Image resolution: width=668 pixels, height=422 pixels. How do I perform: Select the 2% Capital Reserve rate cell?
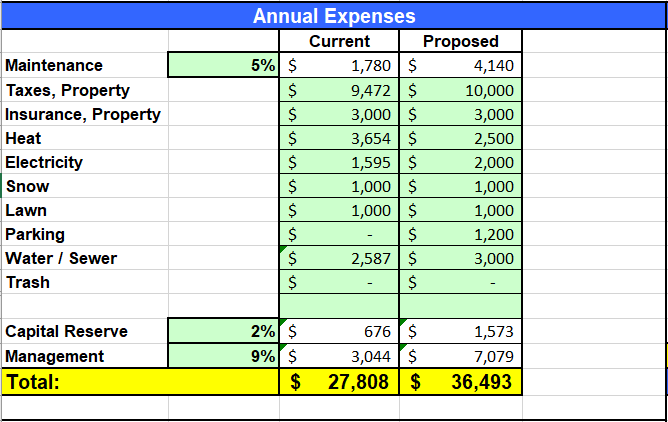point(224,331)
